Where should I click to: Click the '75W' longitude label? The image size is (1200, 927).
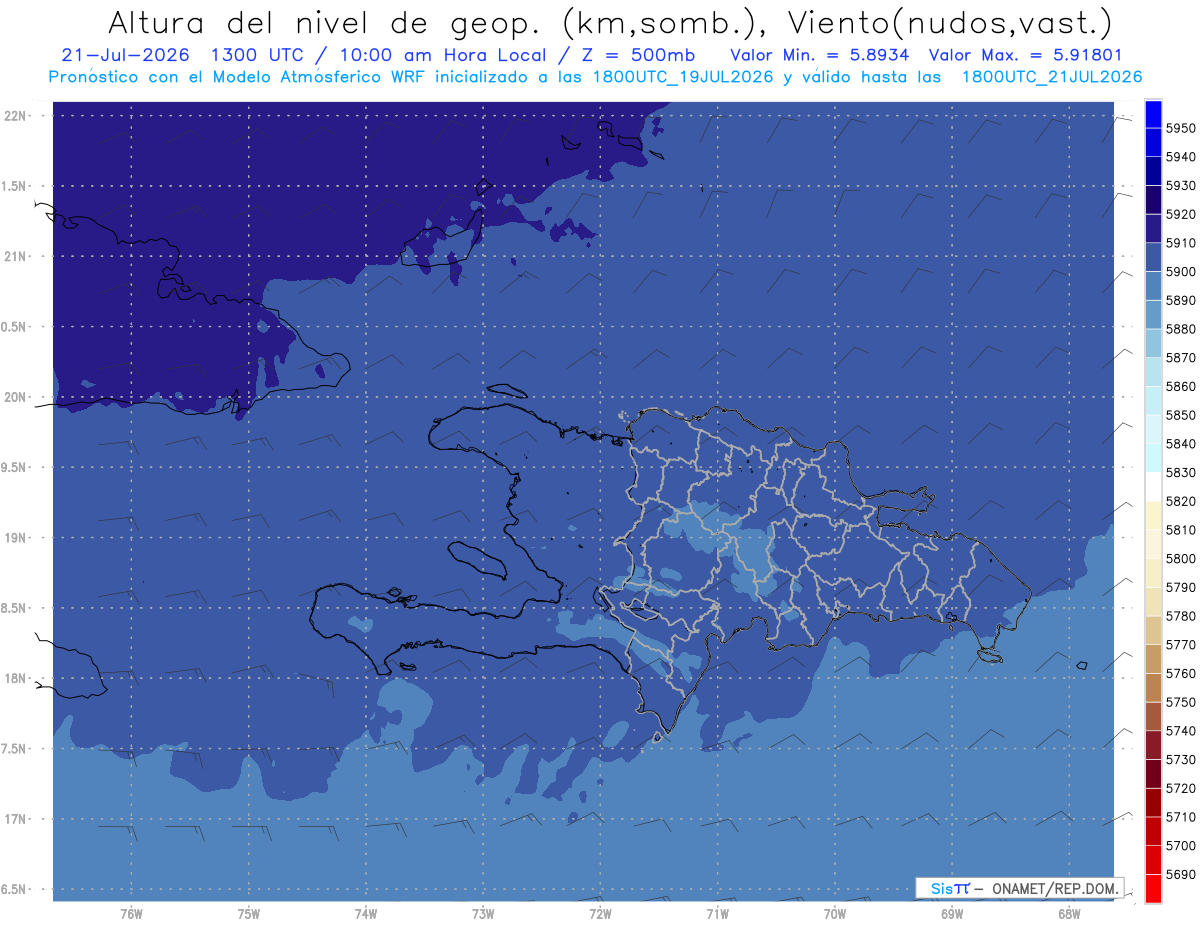click(x=248, y=914)
